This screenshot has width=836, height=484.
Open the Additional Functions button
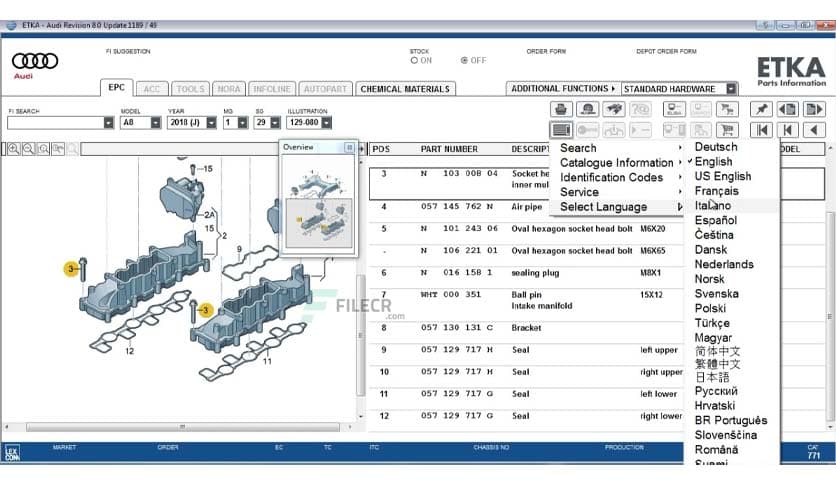pos(562,89)
